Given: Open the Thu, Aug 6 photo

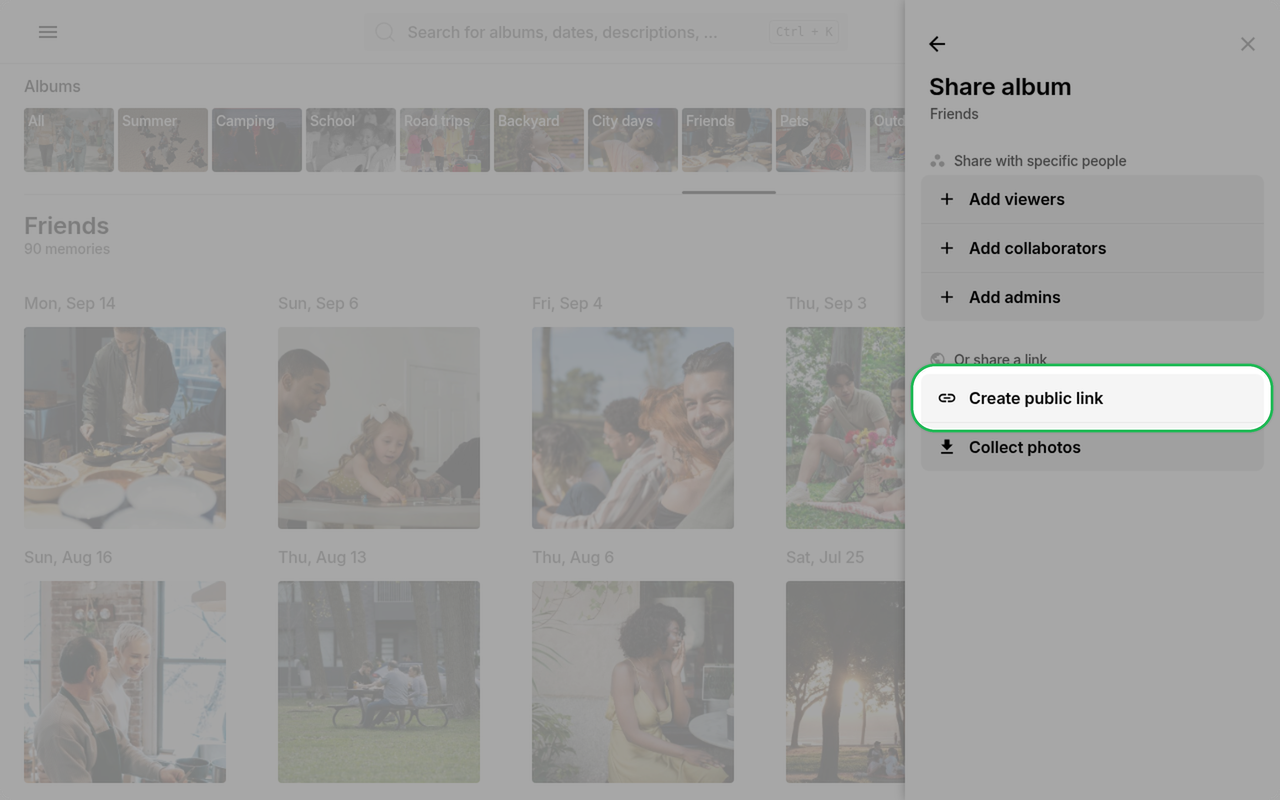Looking at the screenshot, I should pos(633,682).
